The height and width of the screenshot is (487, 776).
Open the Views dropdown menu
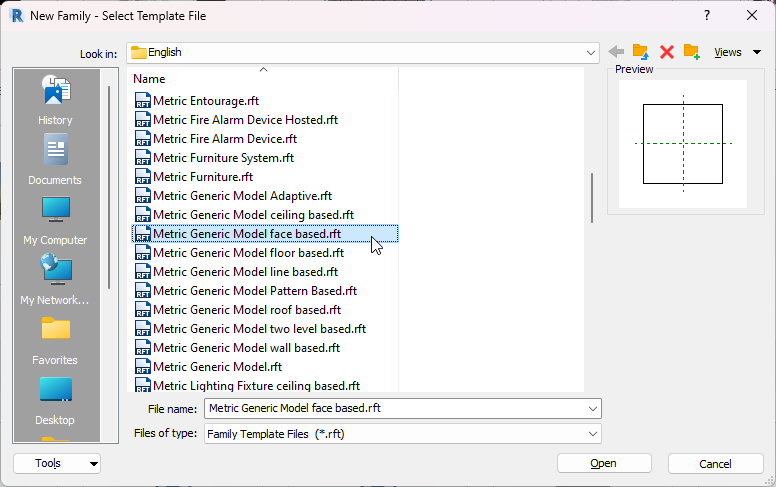(x=737, y=52)
